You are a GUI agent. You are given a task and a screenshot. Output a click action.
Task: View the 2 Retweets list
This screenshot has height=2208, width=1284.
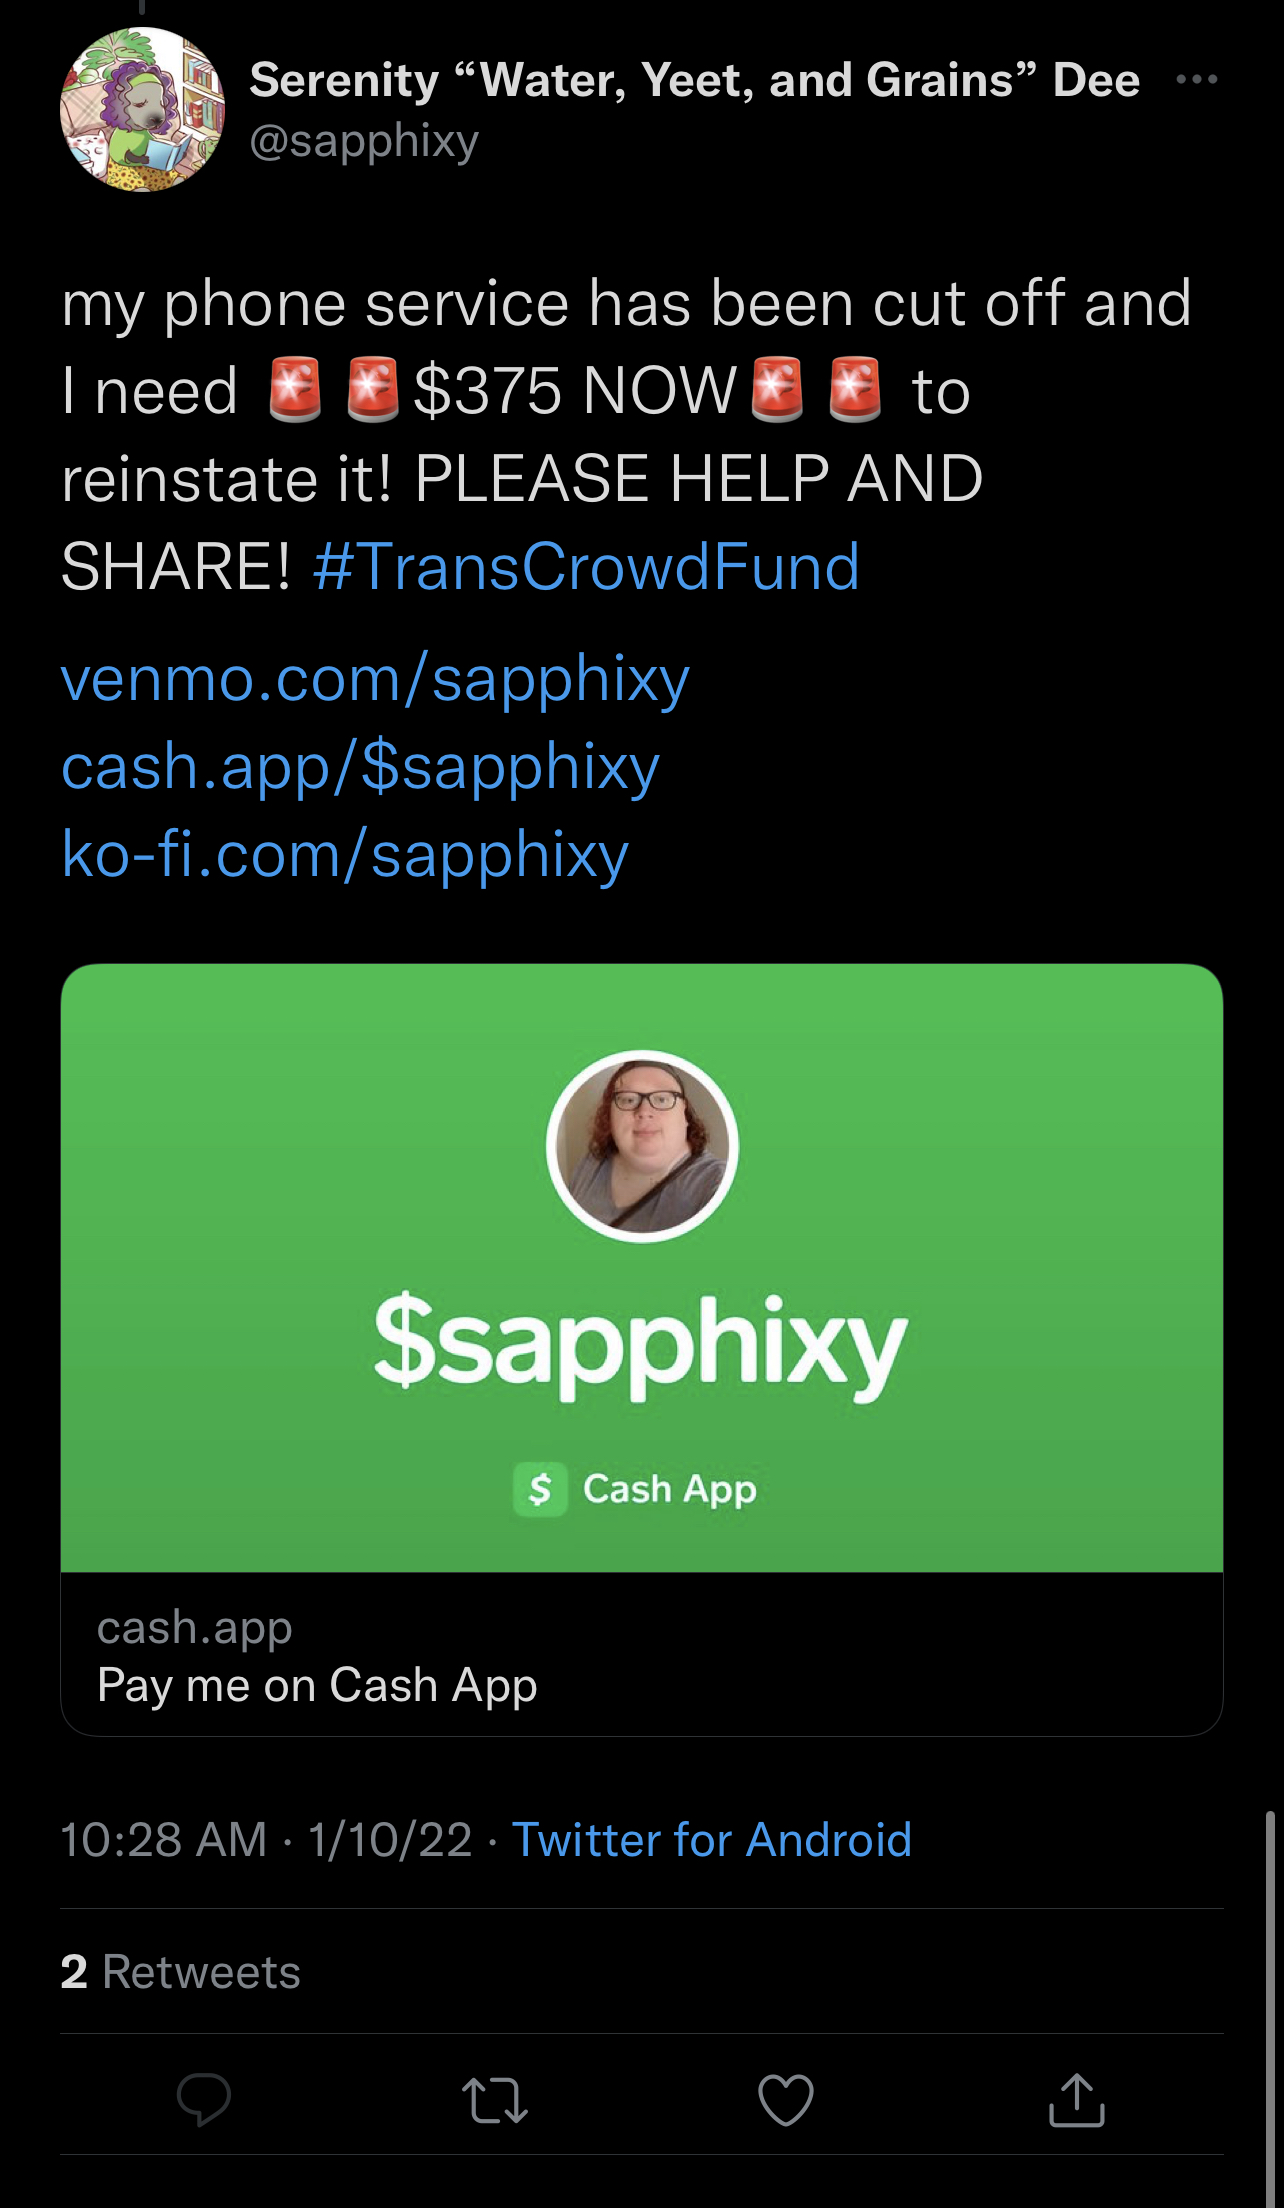click(x=180, y=1972)
